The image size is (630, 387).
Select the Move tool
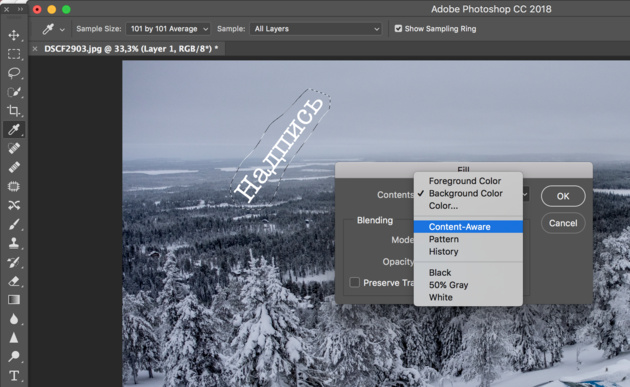[x=14, y=35]
